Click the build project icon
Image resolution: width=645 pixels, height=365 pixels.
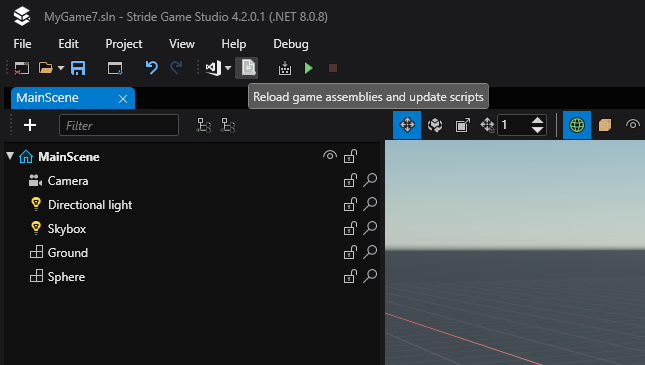pos(285,68)
